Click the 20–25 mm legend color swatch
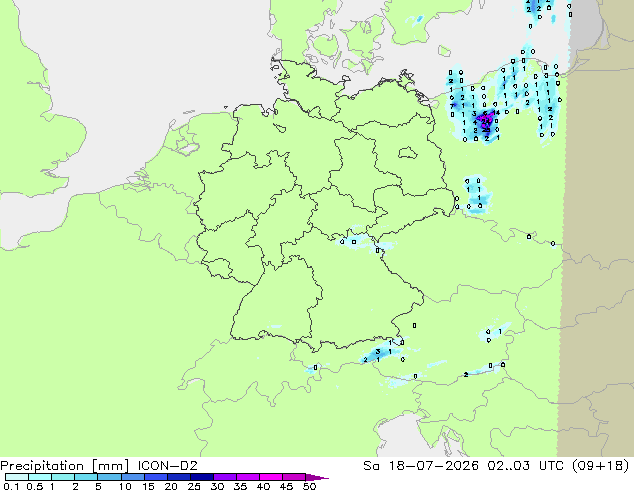Image resolution: width=634 pixels, height=490 pixels. click(178, 477)
